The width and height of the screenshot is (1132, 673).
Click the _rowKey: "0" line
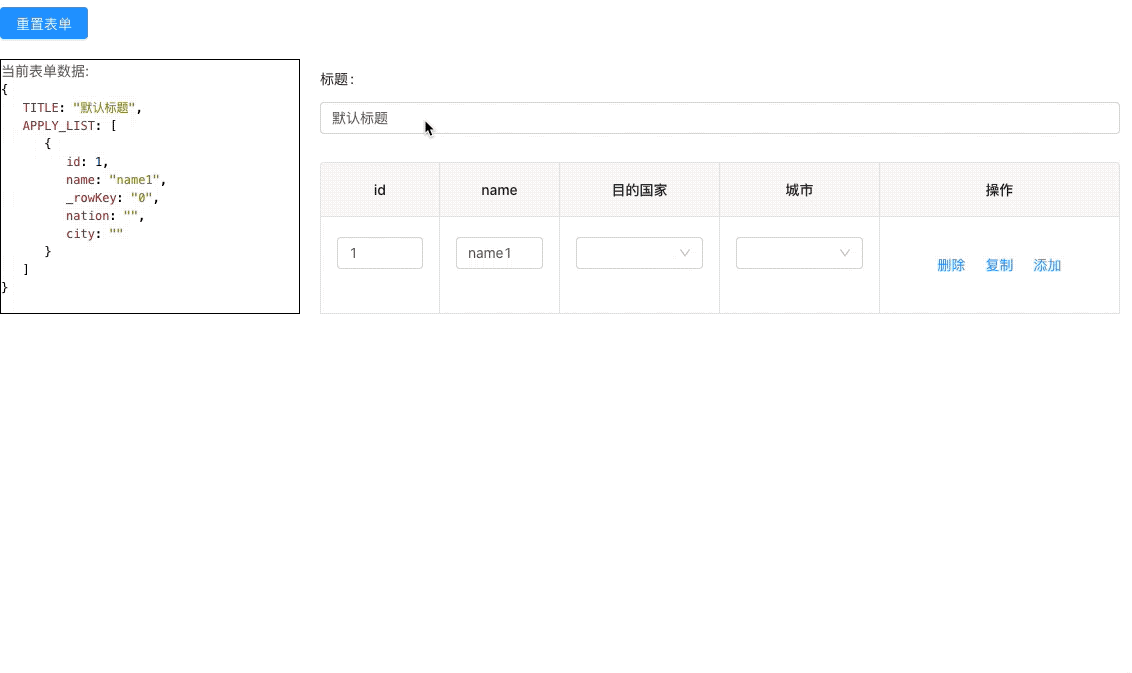tap(112, 198)
